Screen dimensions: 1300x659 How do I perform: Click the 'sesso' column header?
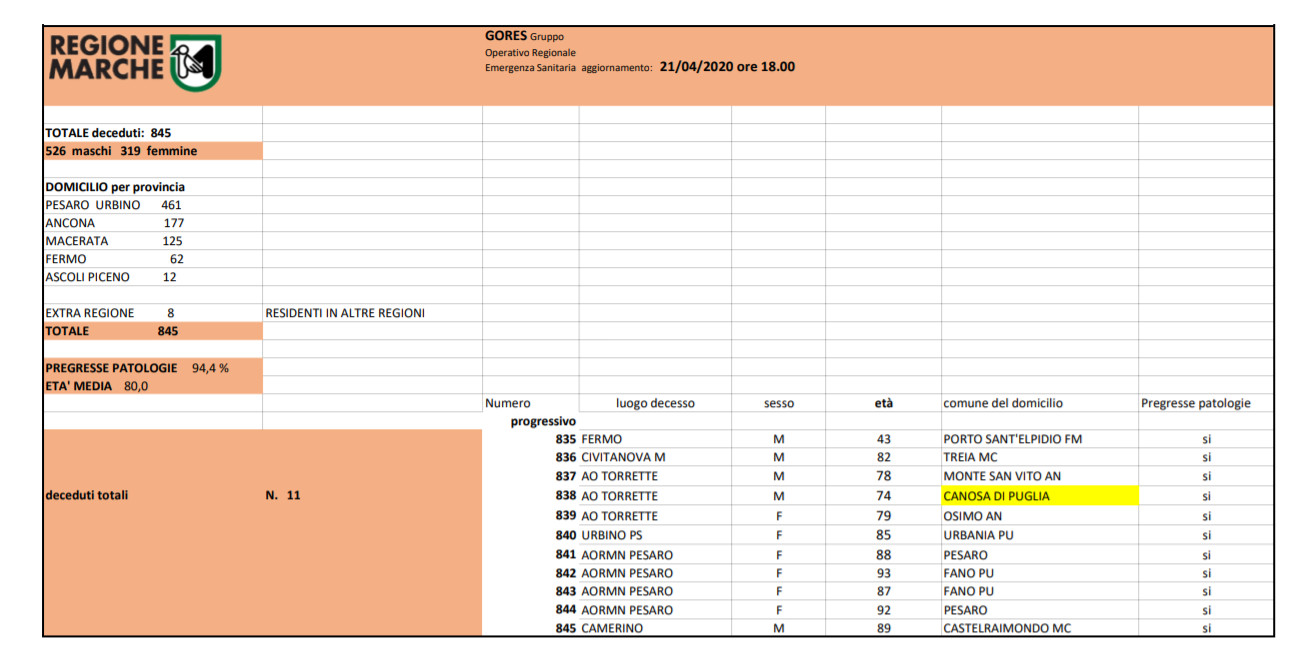(x=779, y=403)
